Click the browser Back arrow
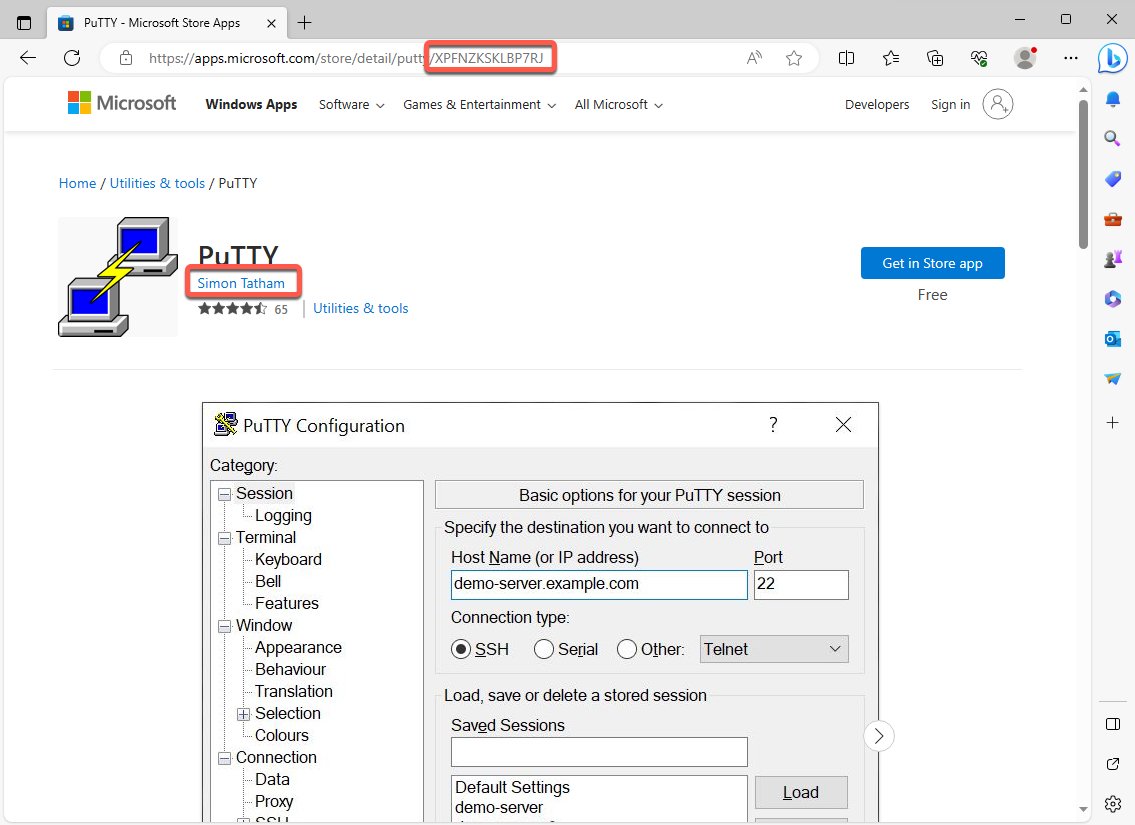The height and width of the screenshot is (825, 1135). pos(28,58)
